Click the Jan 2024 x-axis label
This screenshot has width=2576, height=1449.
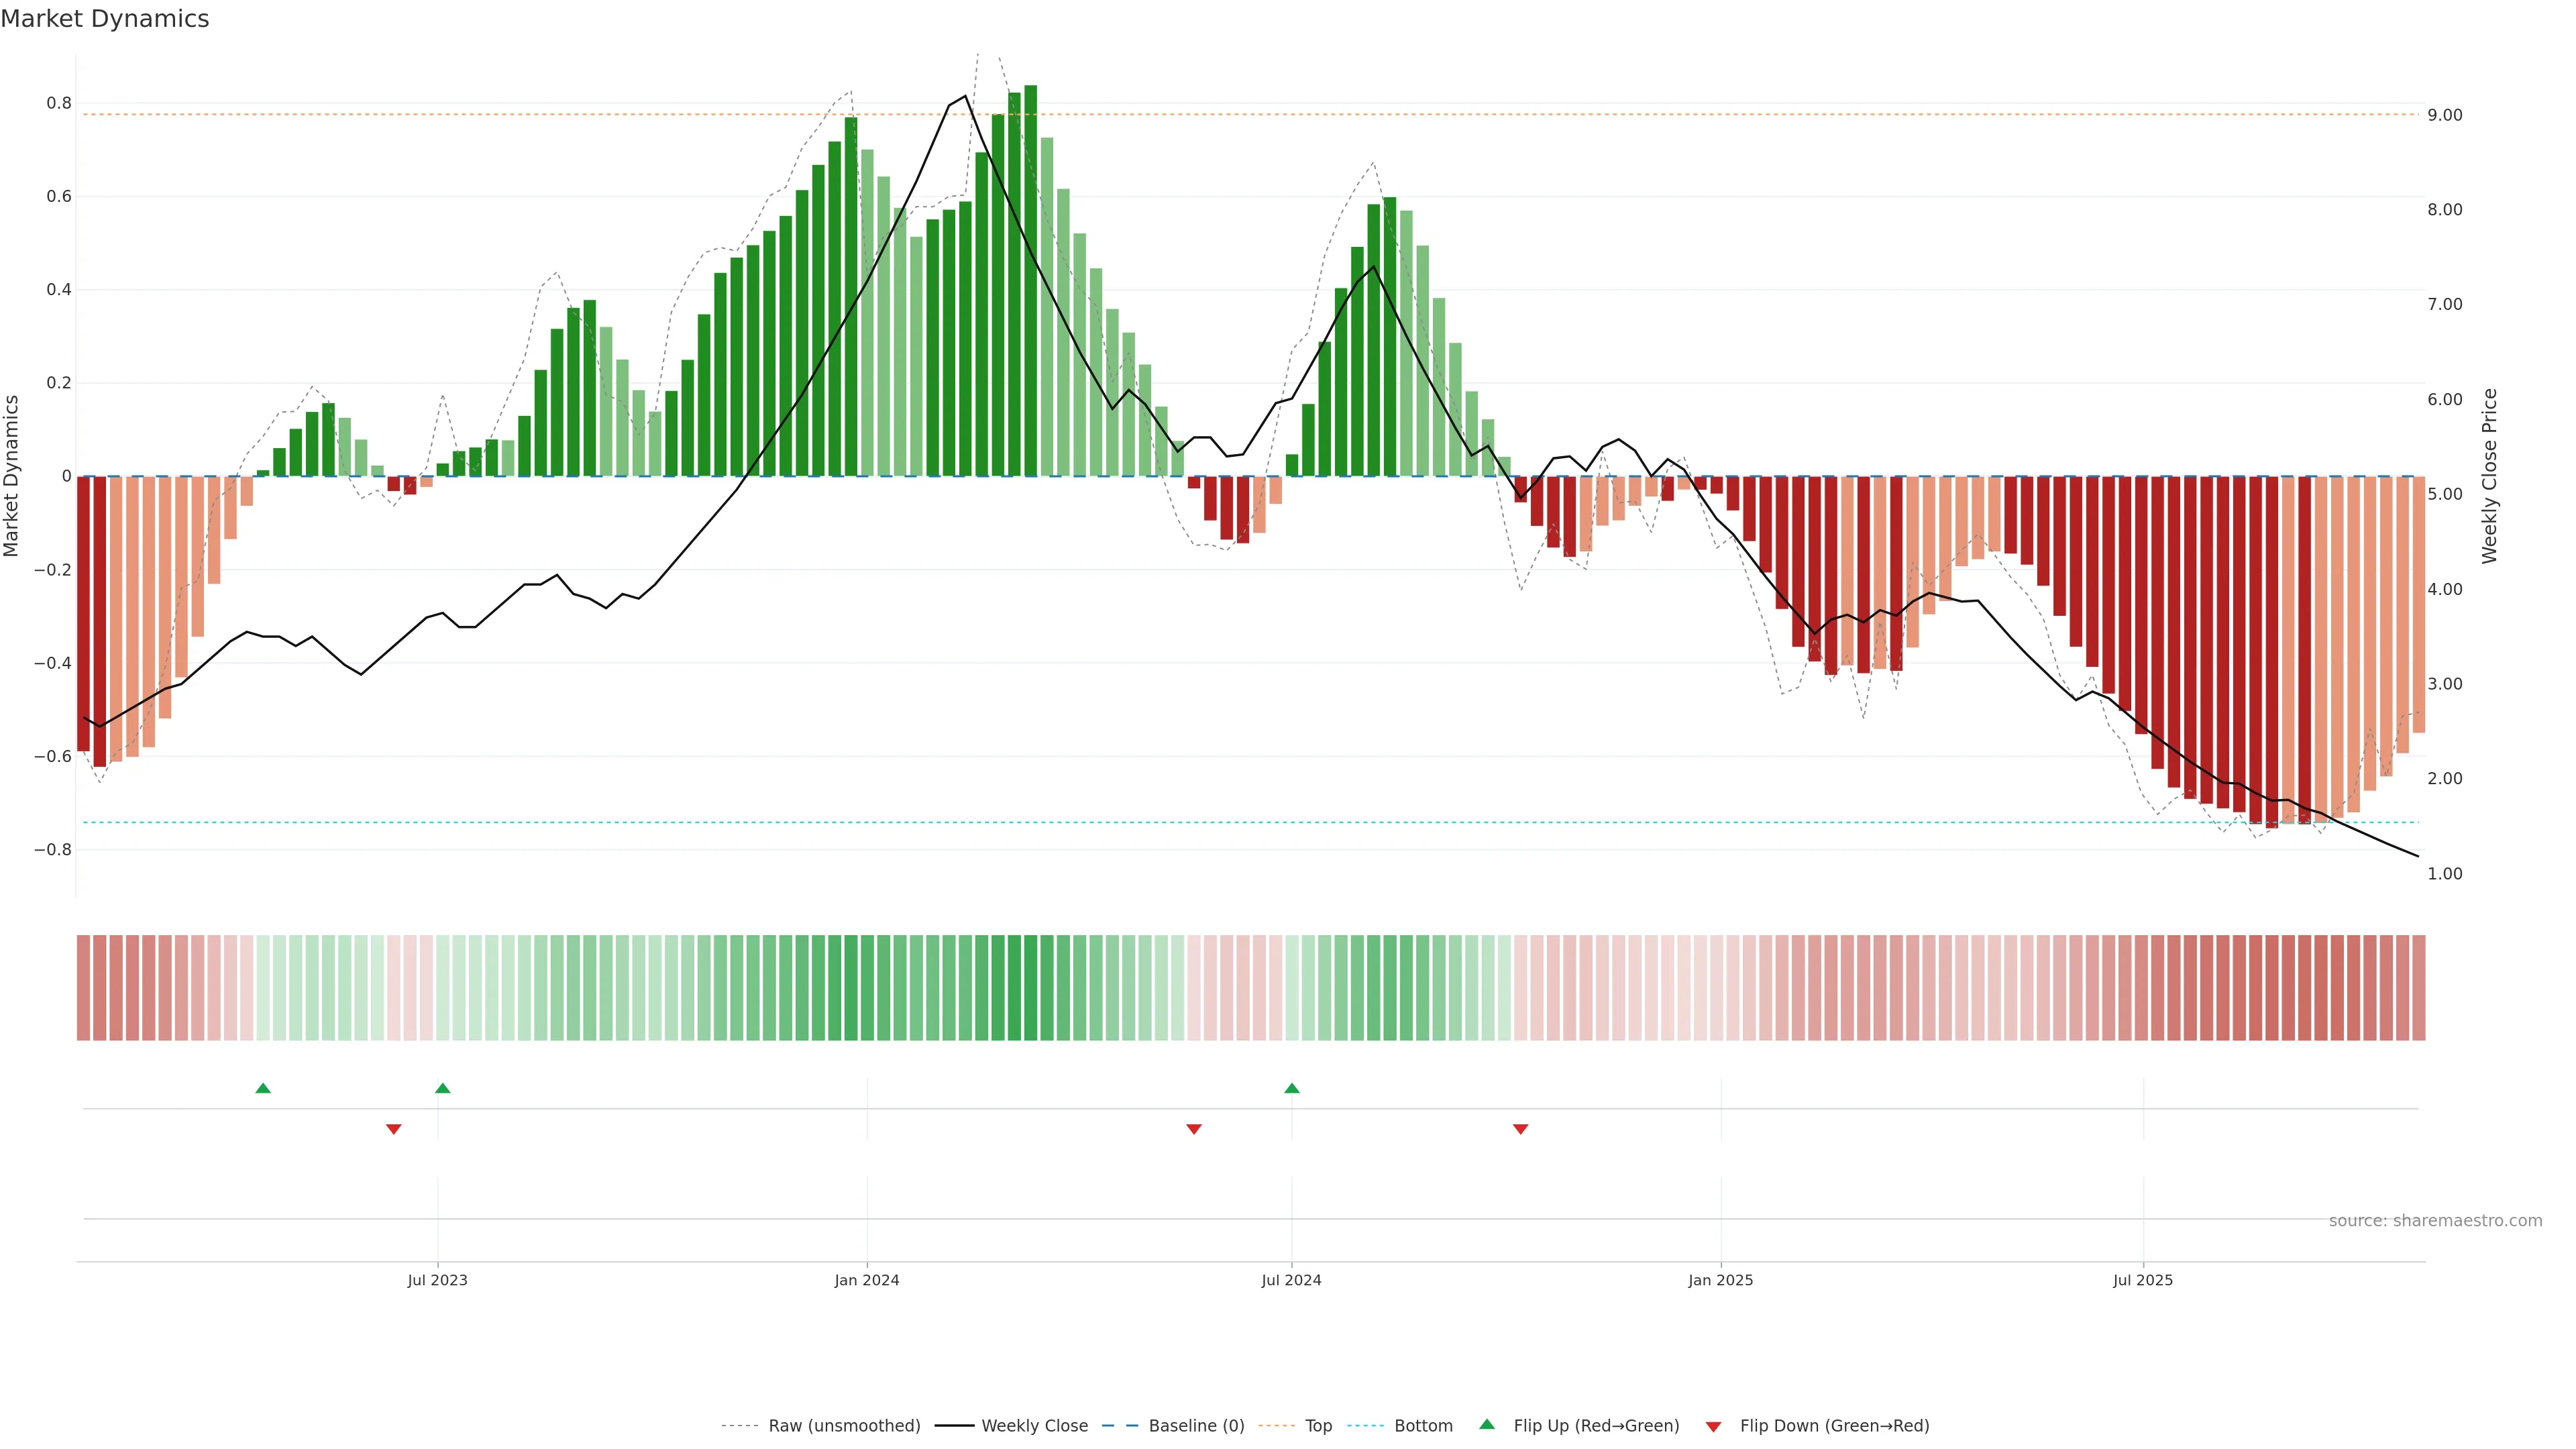(x=867, y=1280)
